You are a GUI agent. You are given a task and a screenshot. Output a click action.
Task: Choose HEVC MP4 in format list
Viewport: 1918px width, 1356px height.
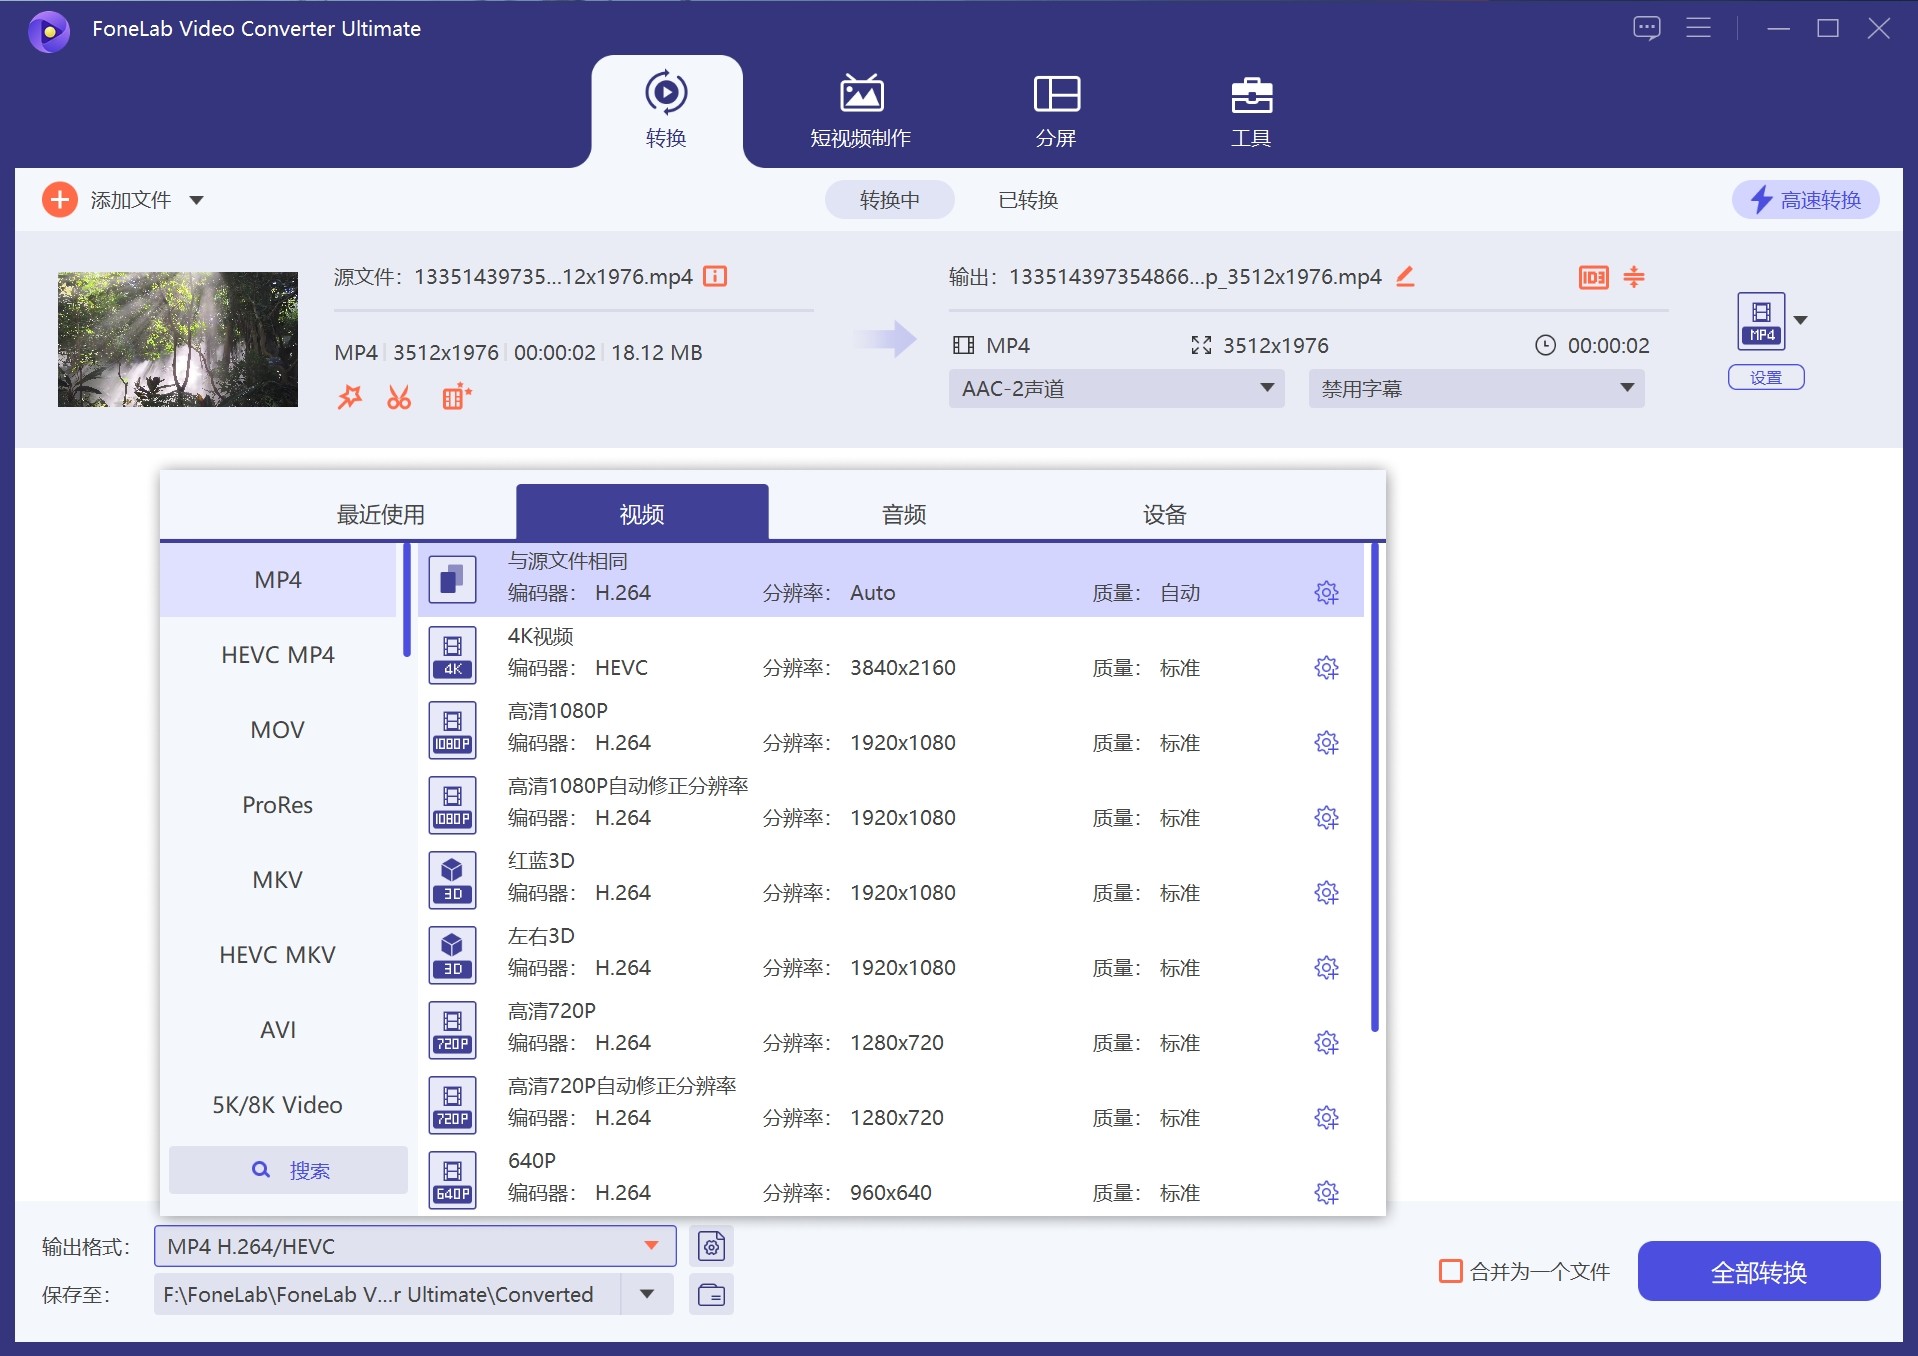278,655
